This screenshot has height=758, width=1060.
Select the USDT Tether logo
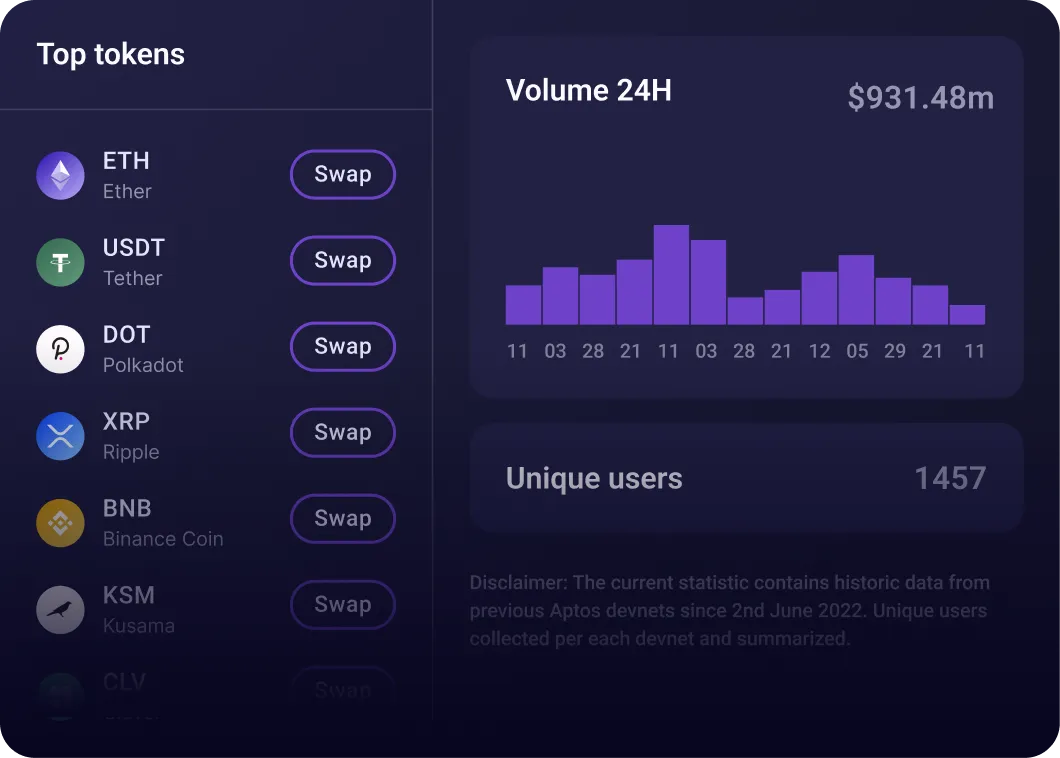(60, 261)
